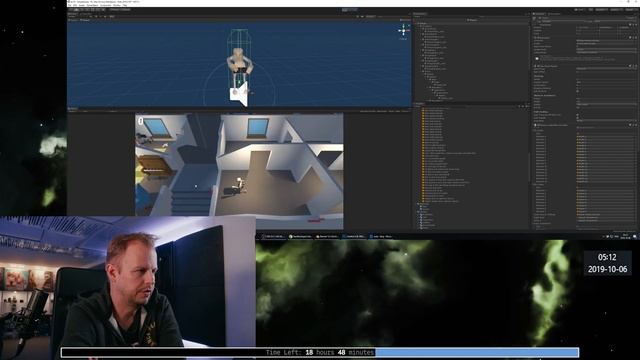The image size is (640, 360).
Task: Switch to the Inspector tab
Action: [540, 13]
